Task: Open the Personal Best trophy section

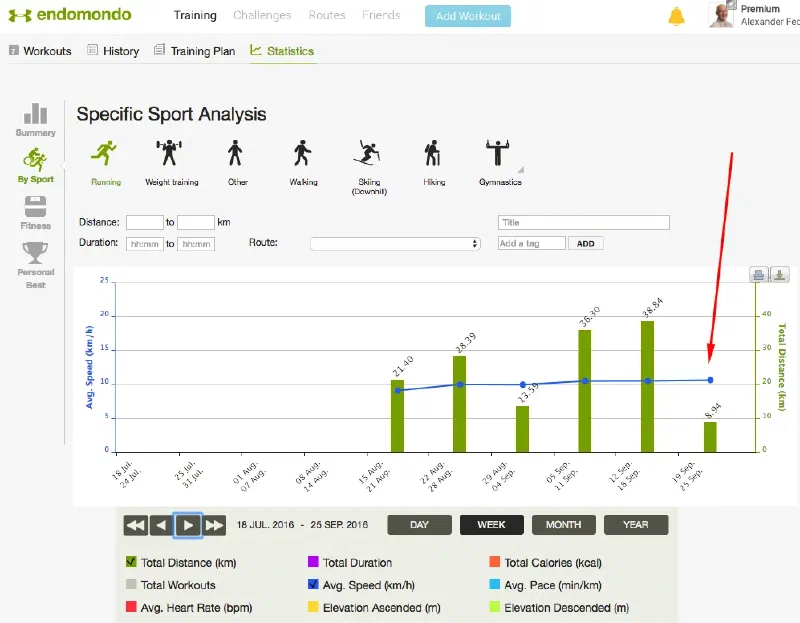Action: (35, 260)
